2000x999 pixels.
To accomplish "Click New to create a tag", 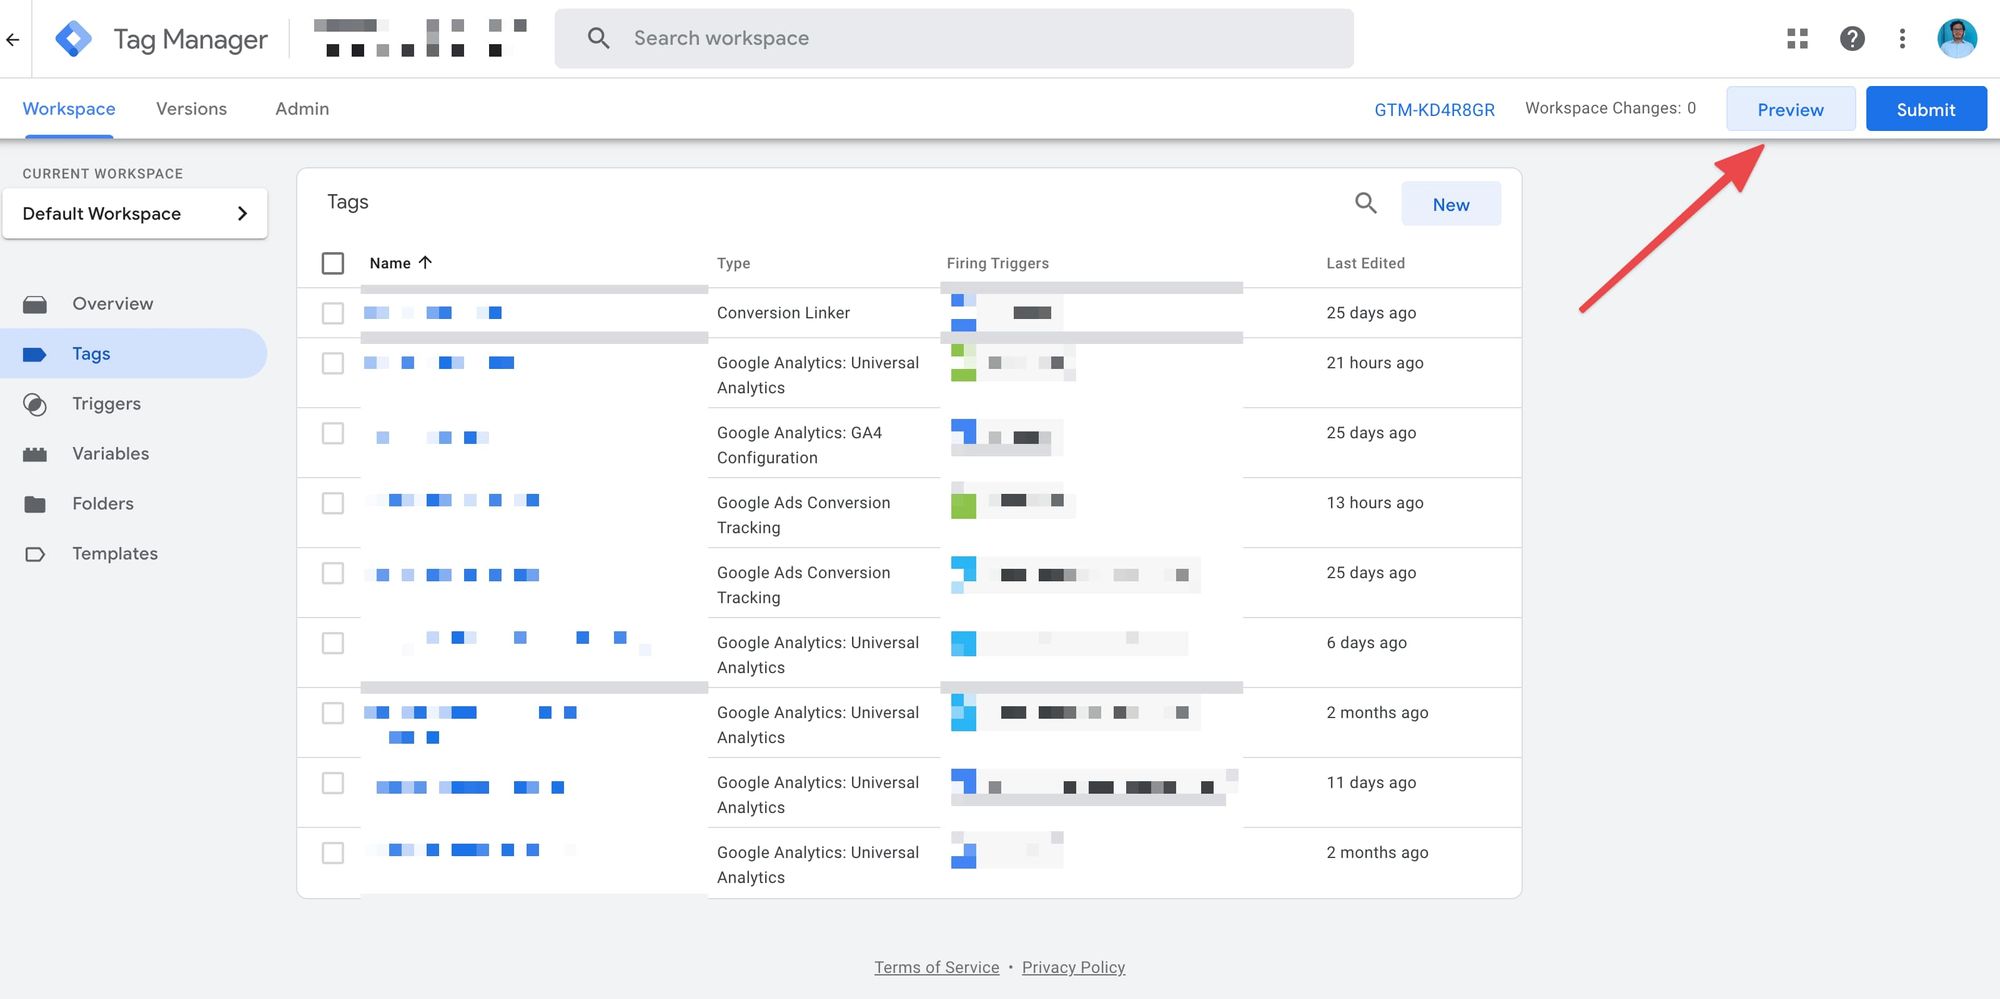I will click(1451, 204).
